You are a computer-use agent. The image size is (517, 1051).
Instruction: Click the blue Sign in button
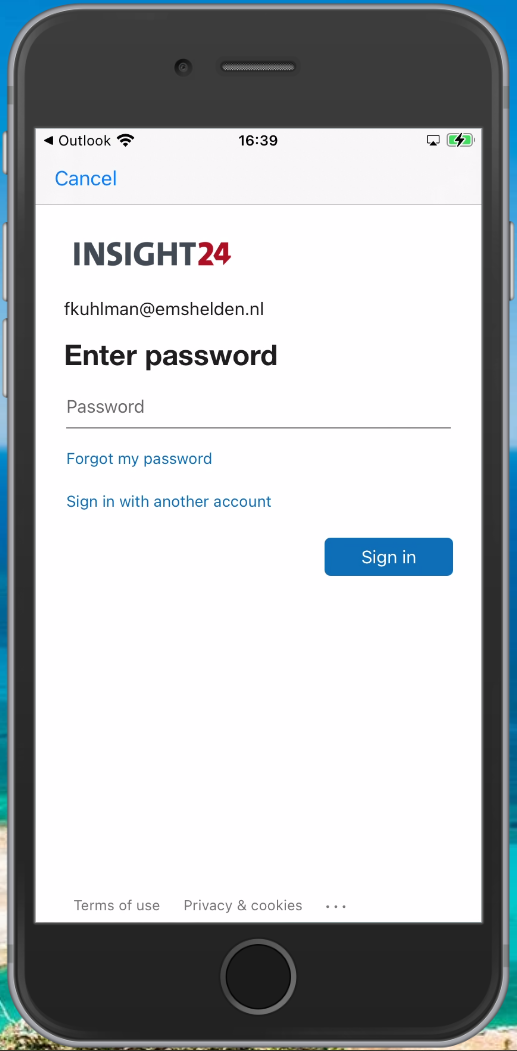click(x=389, y=557)
